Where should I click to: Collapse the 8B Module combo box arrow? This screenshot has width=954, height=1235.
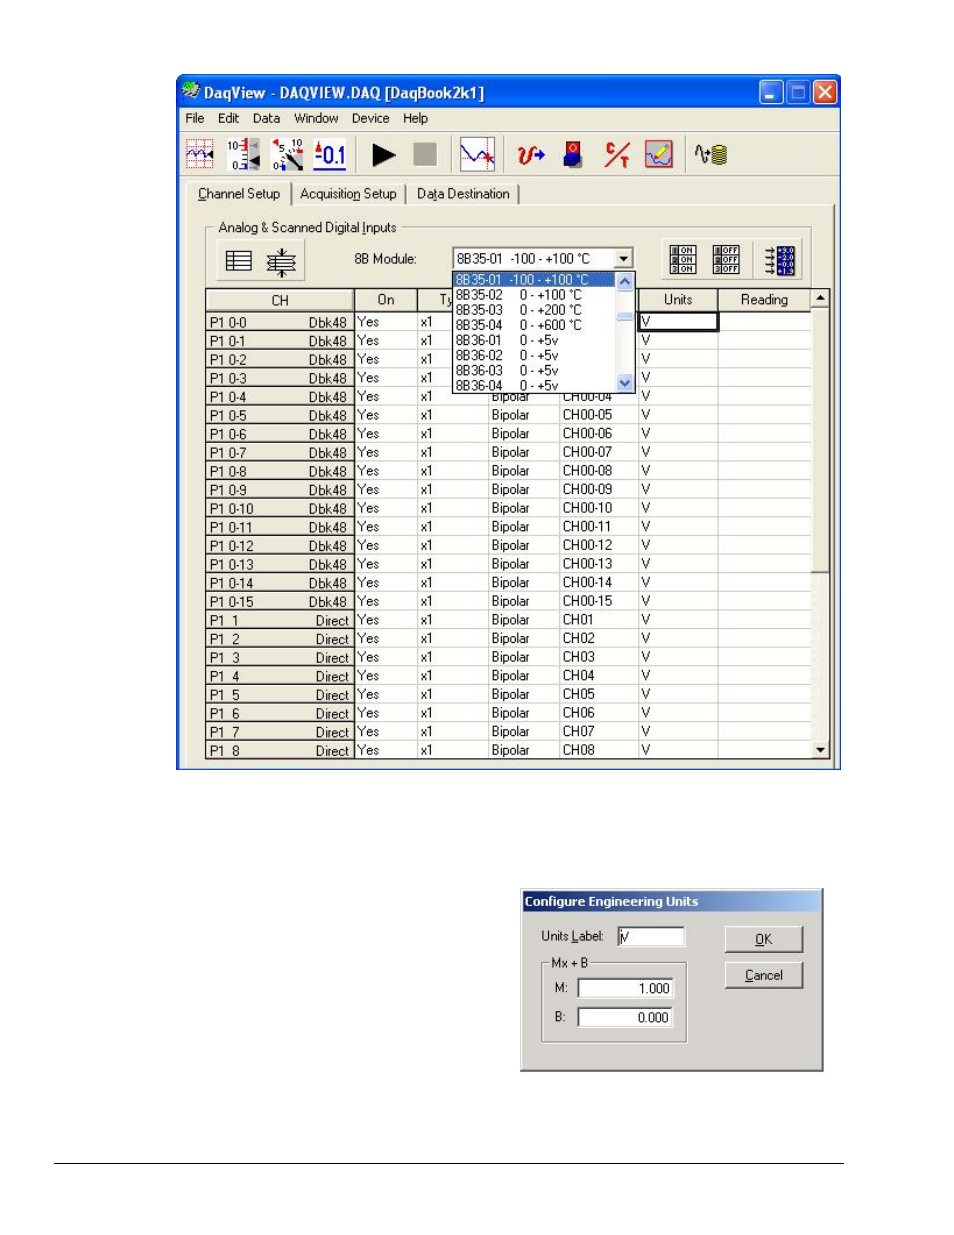pos(623,259)
